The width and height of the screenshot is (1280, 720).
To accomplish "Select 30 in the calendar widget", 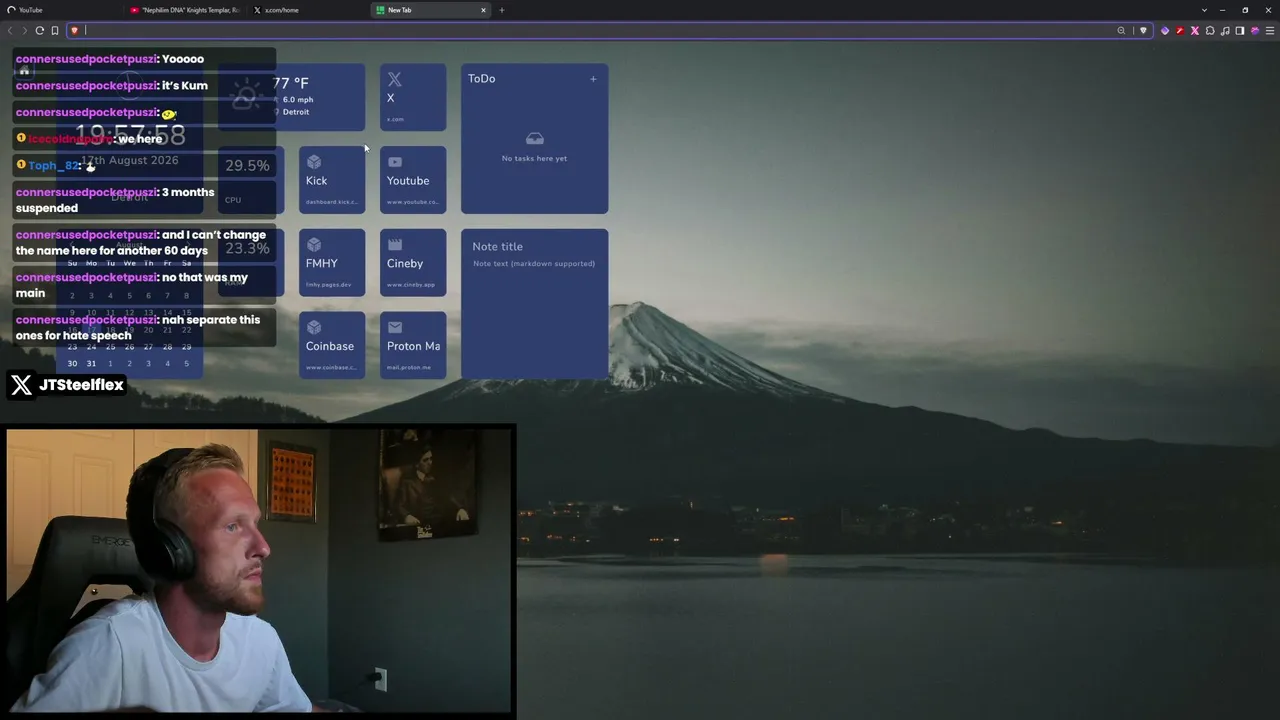I will click(72, 363).
